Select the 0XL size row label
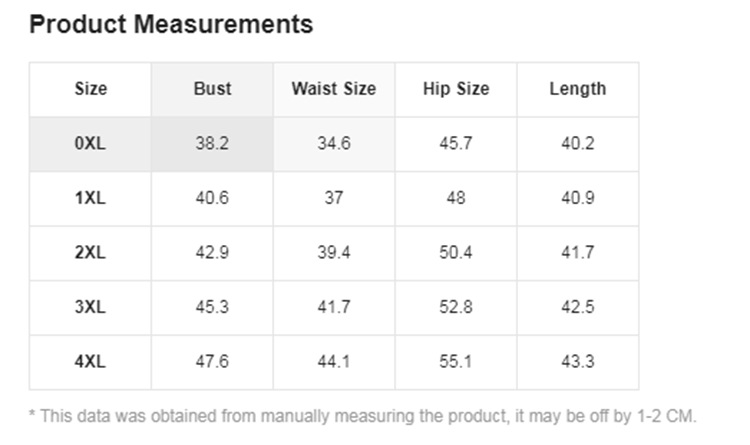The width and height of the screenshot is (750, 445). [x=90, y=144]
